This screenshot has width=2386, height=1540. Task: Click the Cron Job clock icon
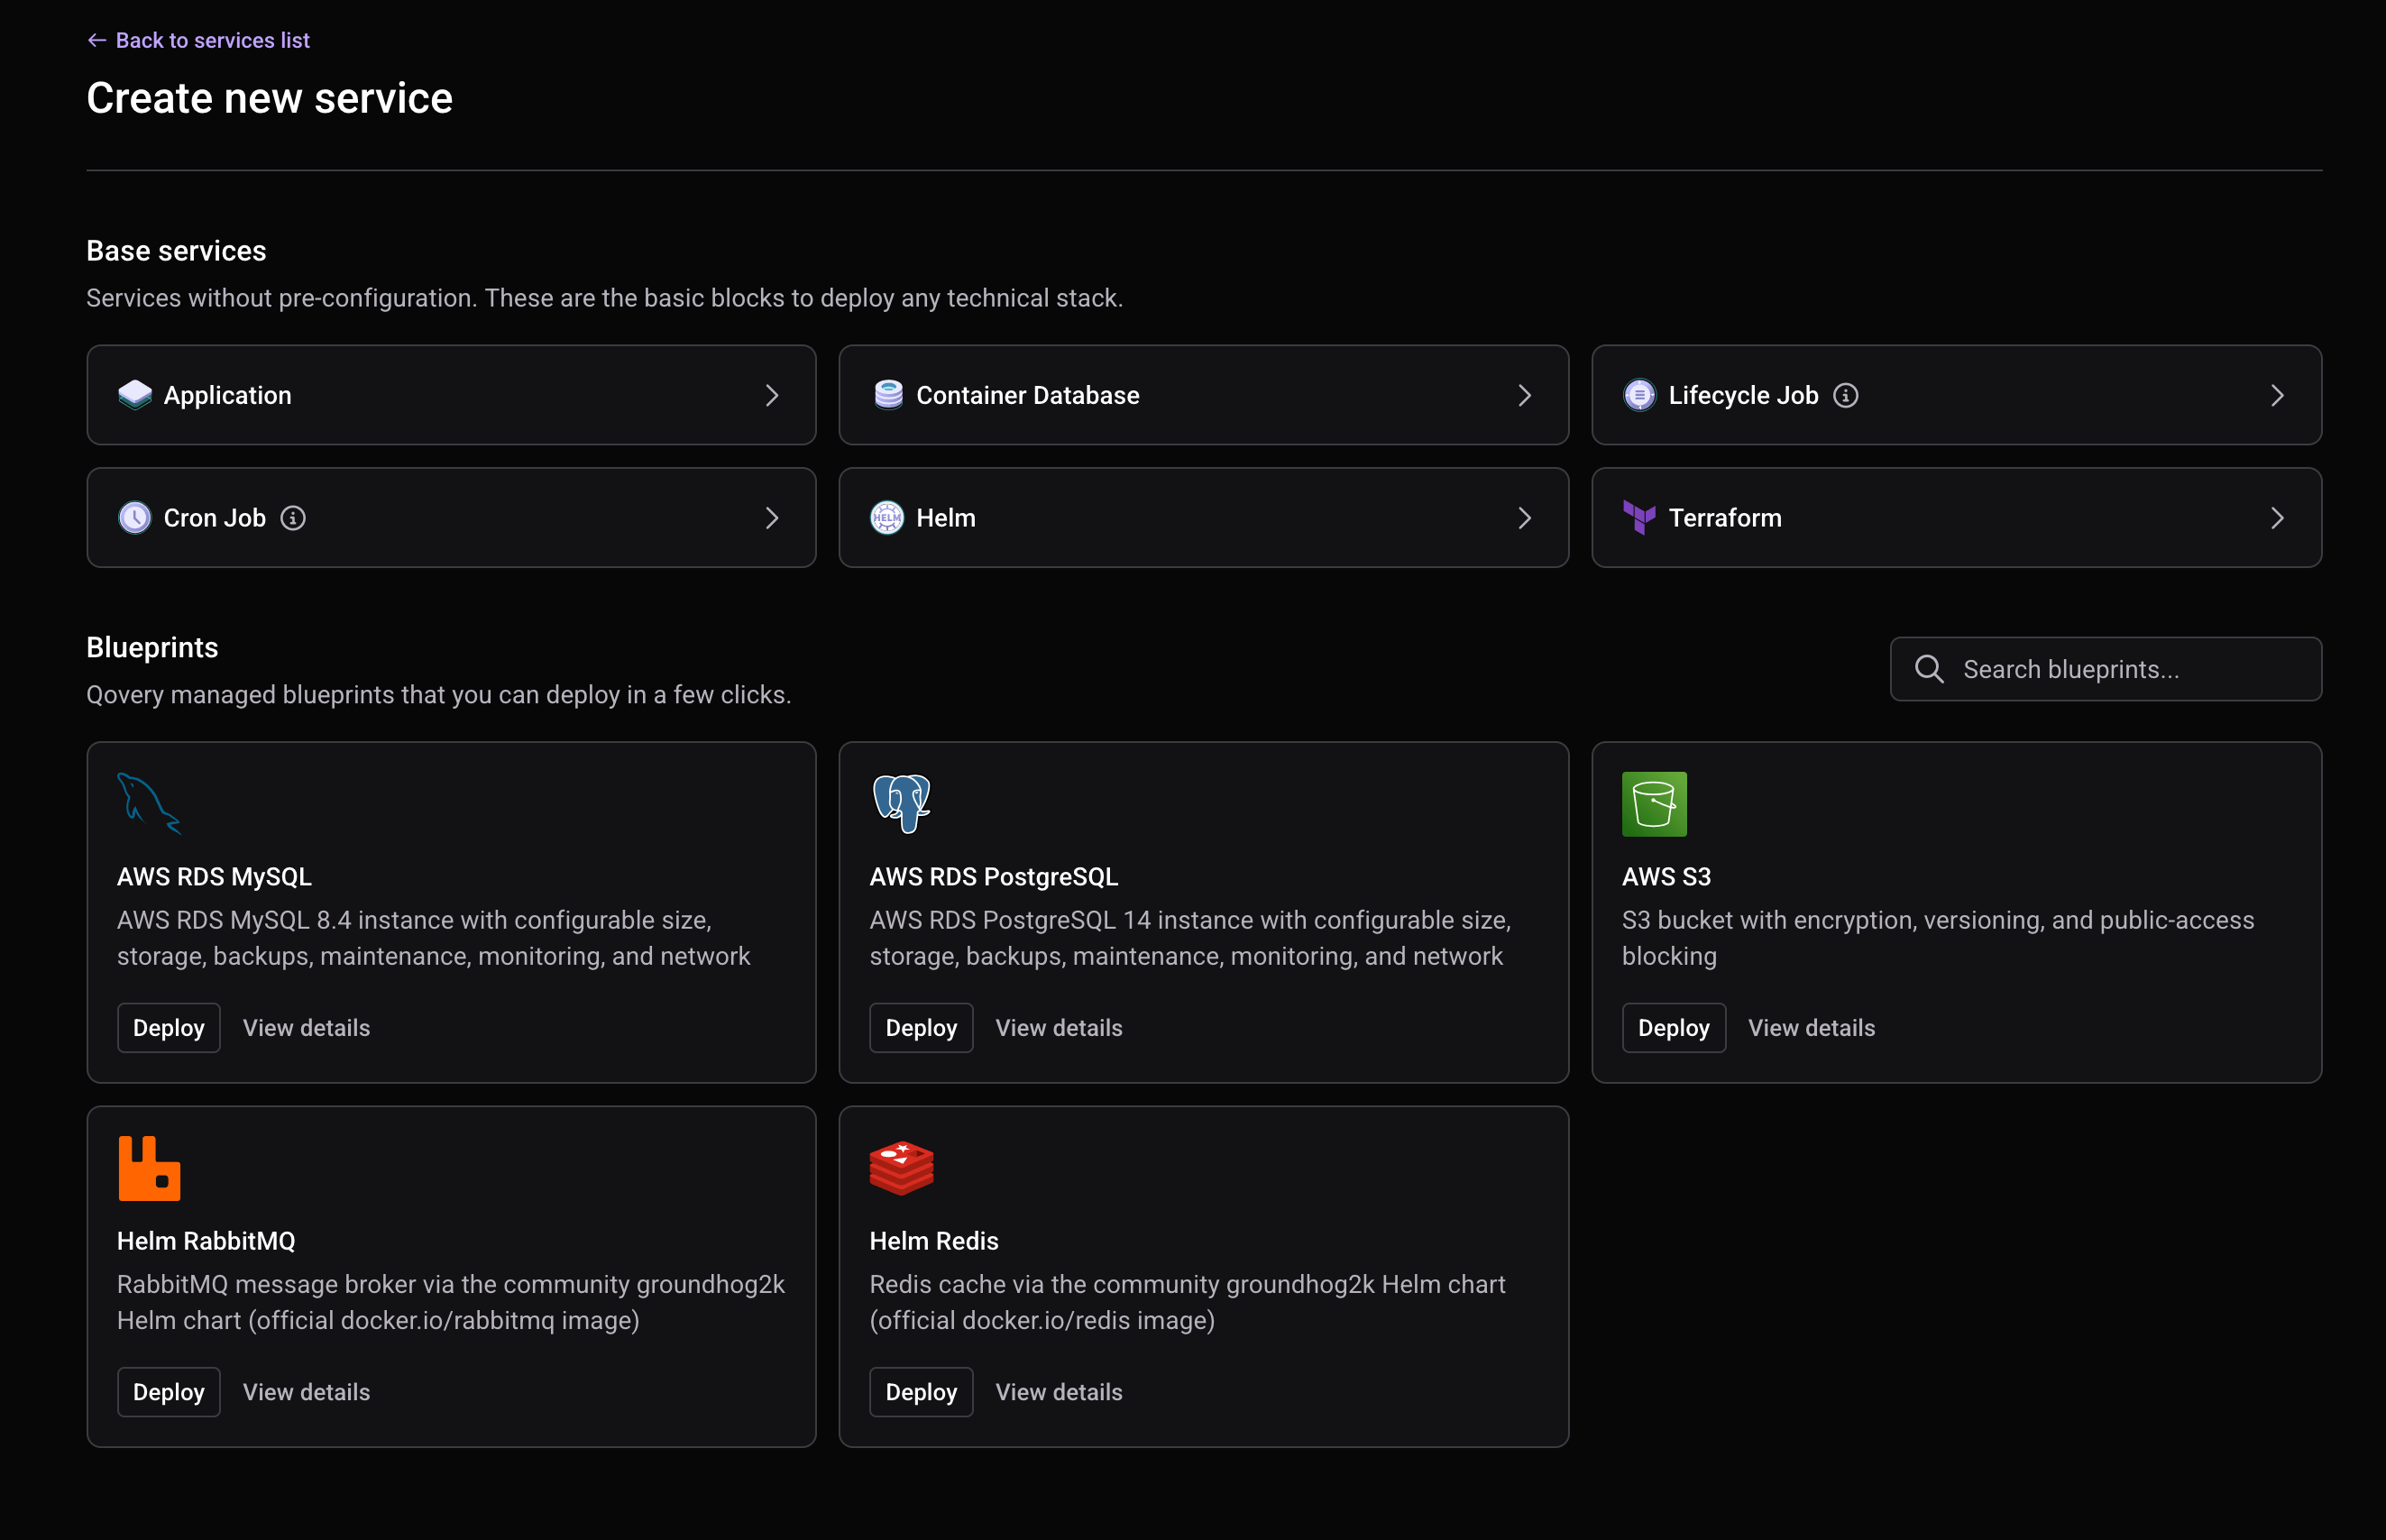134,518
